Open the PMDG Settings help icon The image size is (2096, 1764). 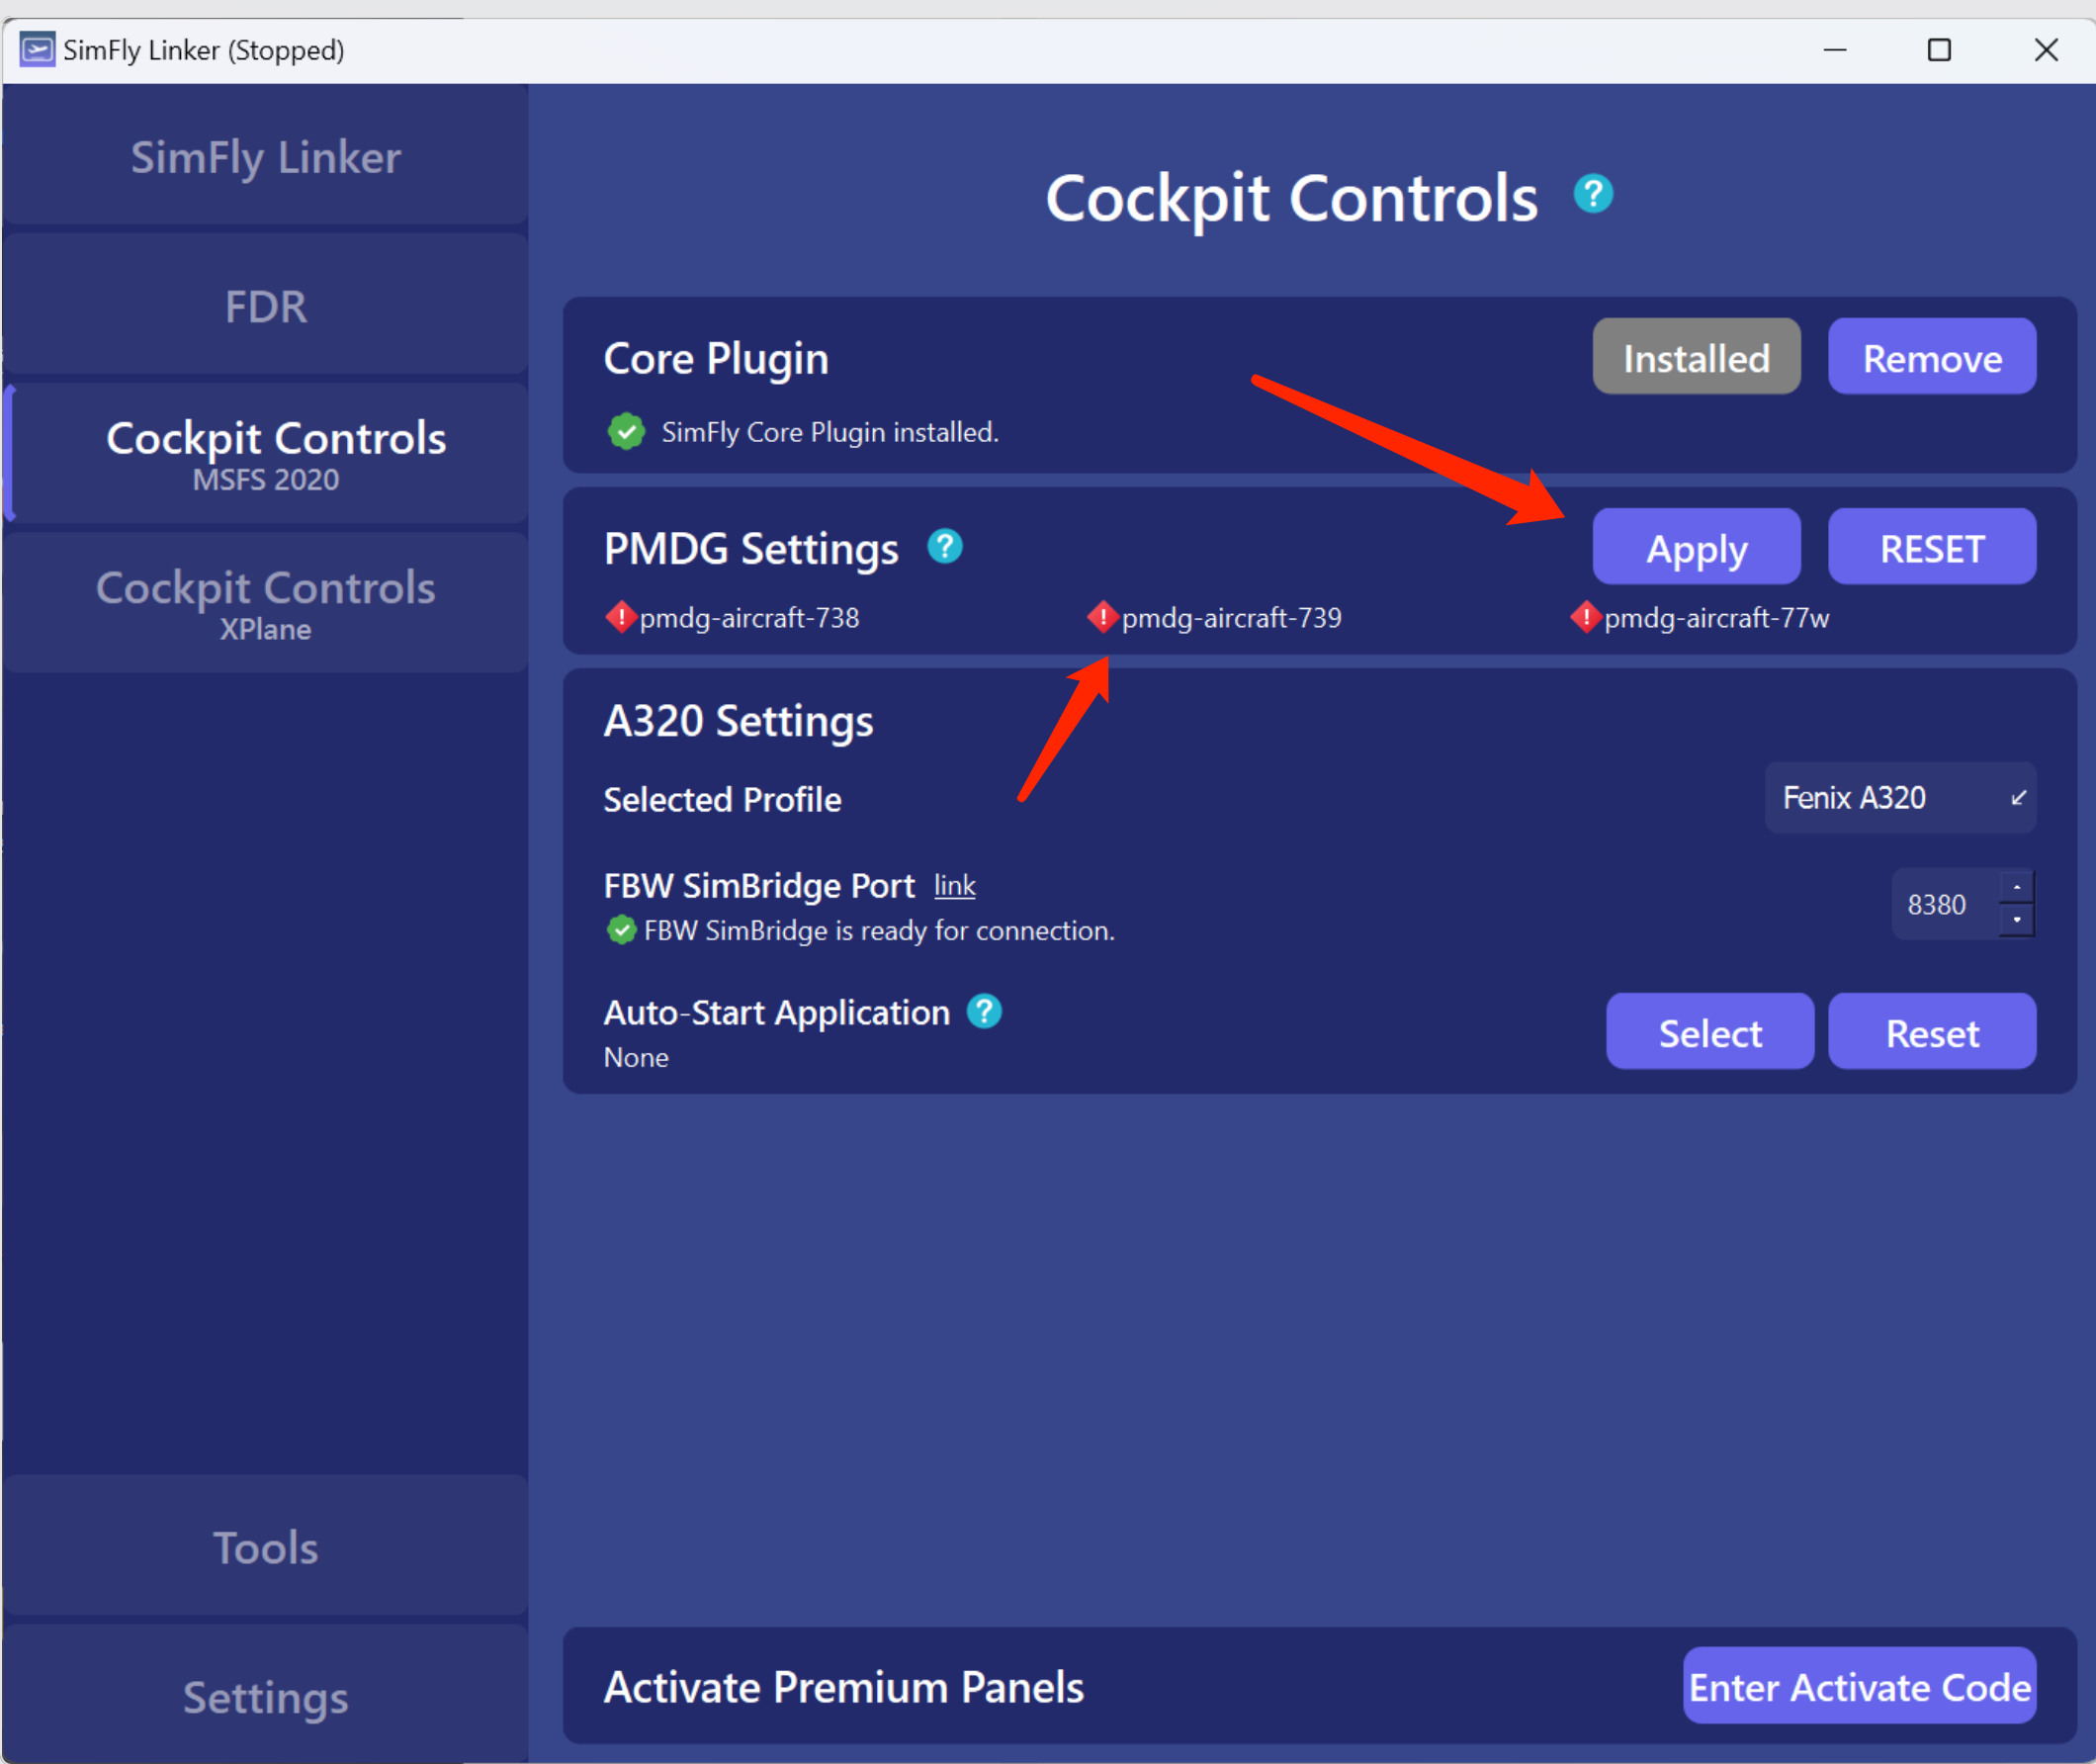tap(944, 546)
